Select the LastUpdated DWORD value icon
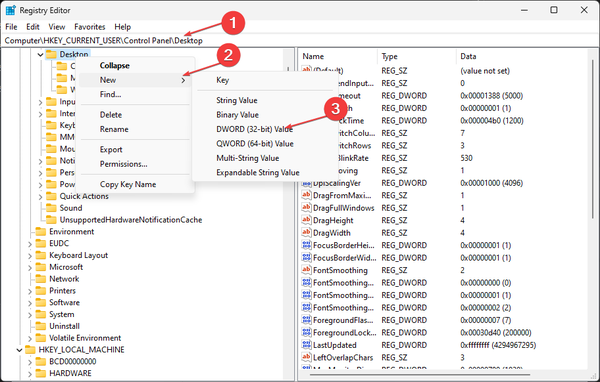Viewport: 600px width, 382px height. point(306,345)
